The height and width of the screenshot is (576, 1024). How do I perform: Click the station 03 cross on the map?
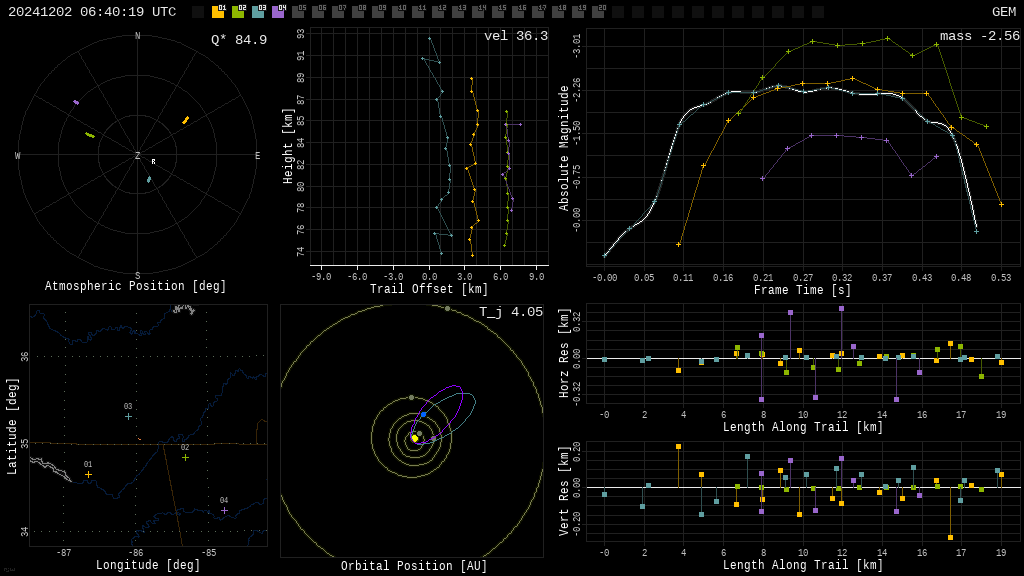click(x=129, y=416)
